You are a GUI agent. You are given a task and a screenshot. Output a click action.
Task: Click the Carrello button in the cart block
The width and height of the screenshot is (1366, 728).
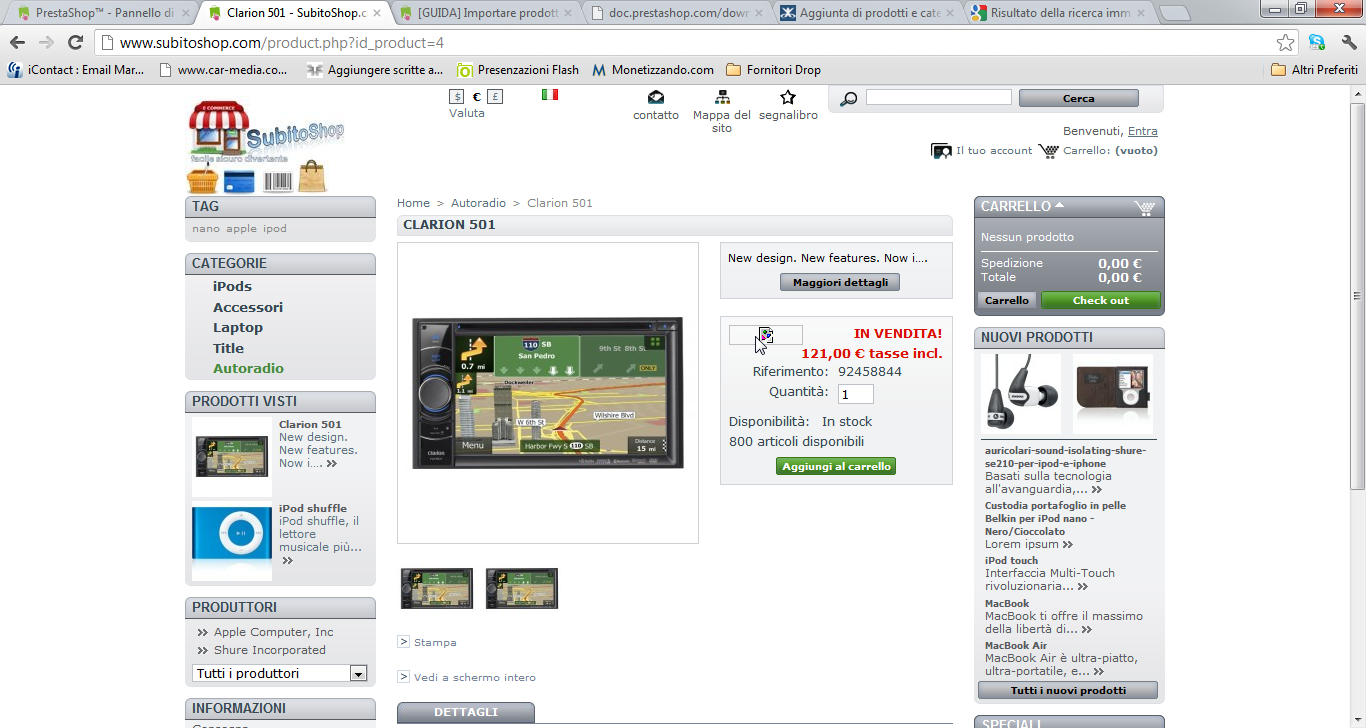coord(1006,300)
